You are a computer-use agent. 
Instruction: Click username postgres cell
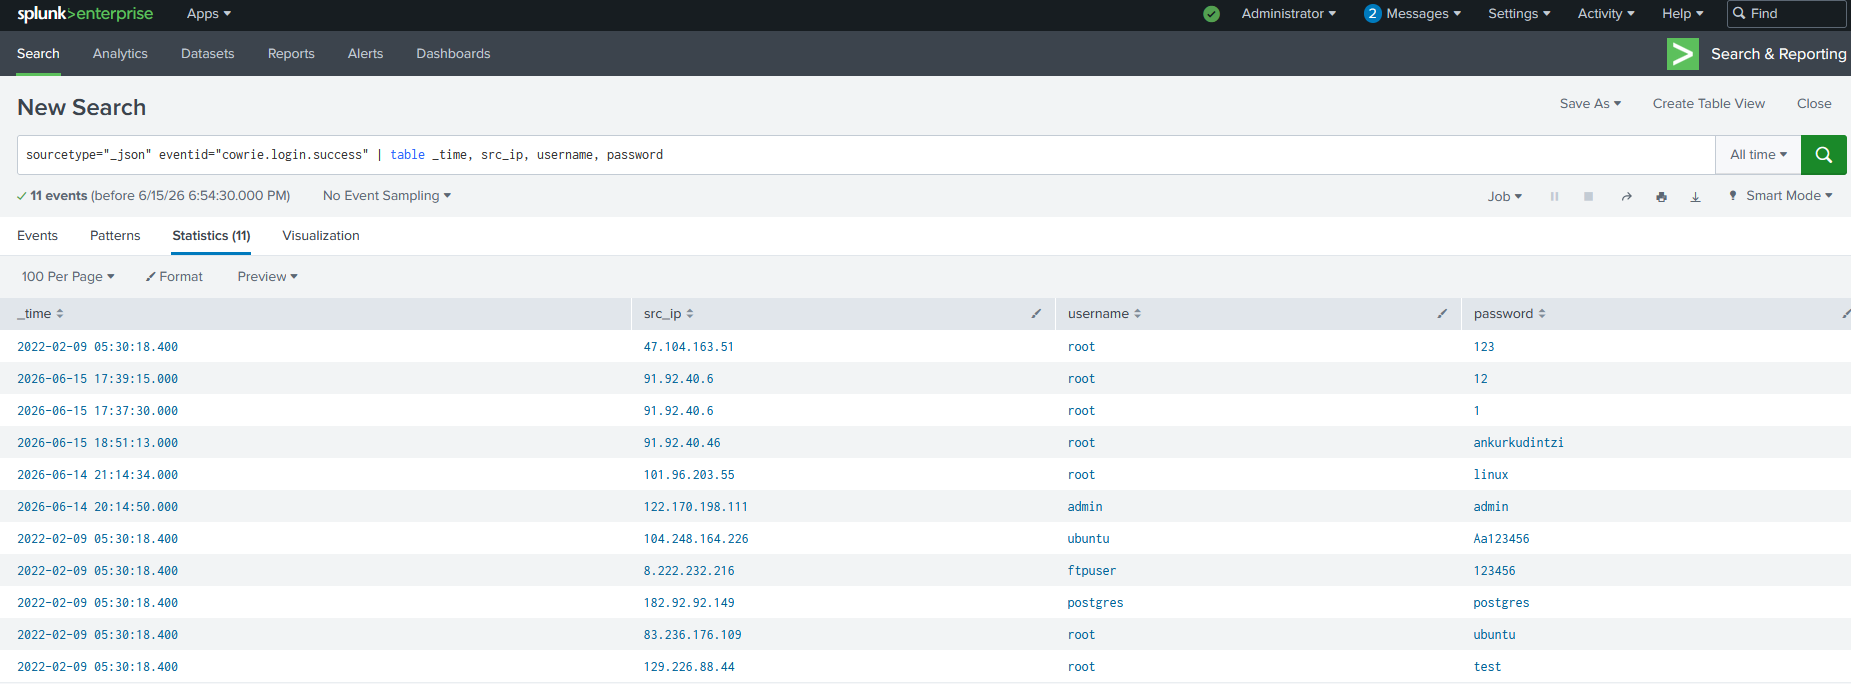tap(1095, 603)
